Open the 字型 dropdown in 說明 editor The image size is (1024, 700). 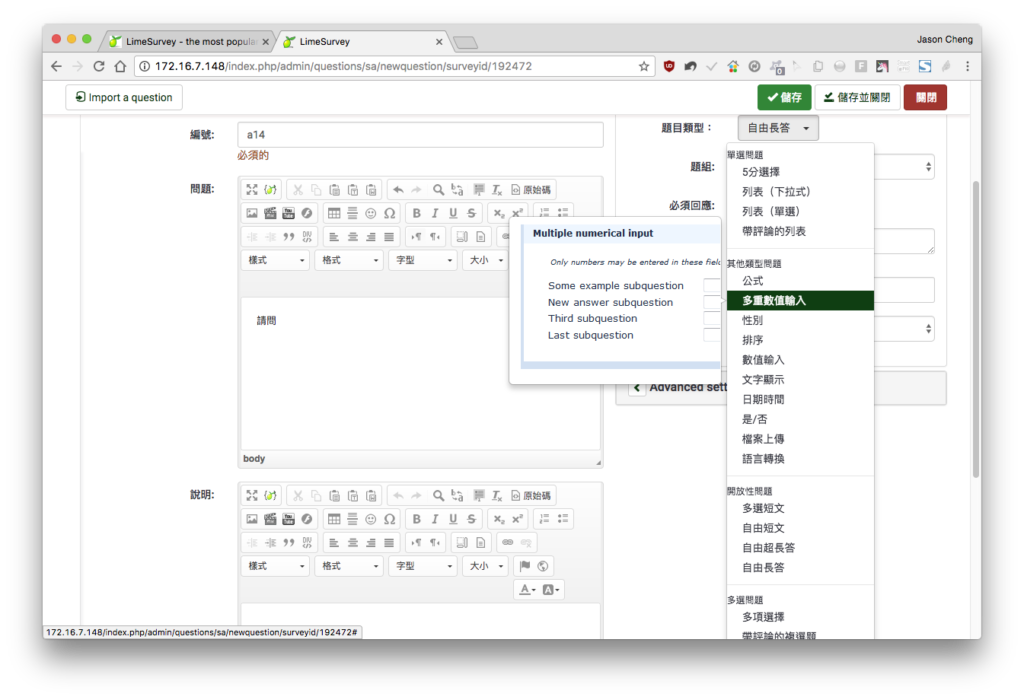tap(424, 566)
